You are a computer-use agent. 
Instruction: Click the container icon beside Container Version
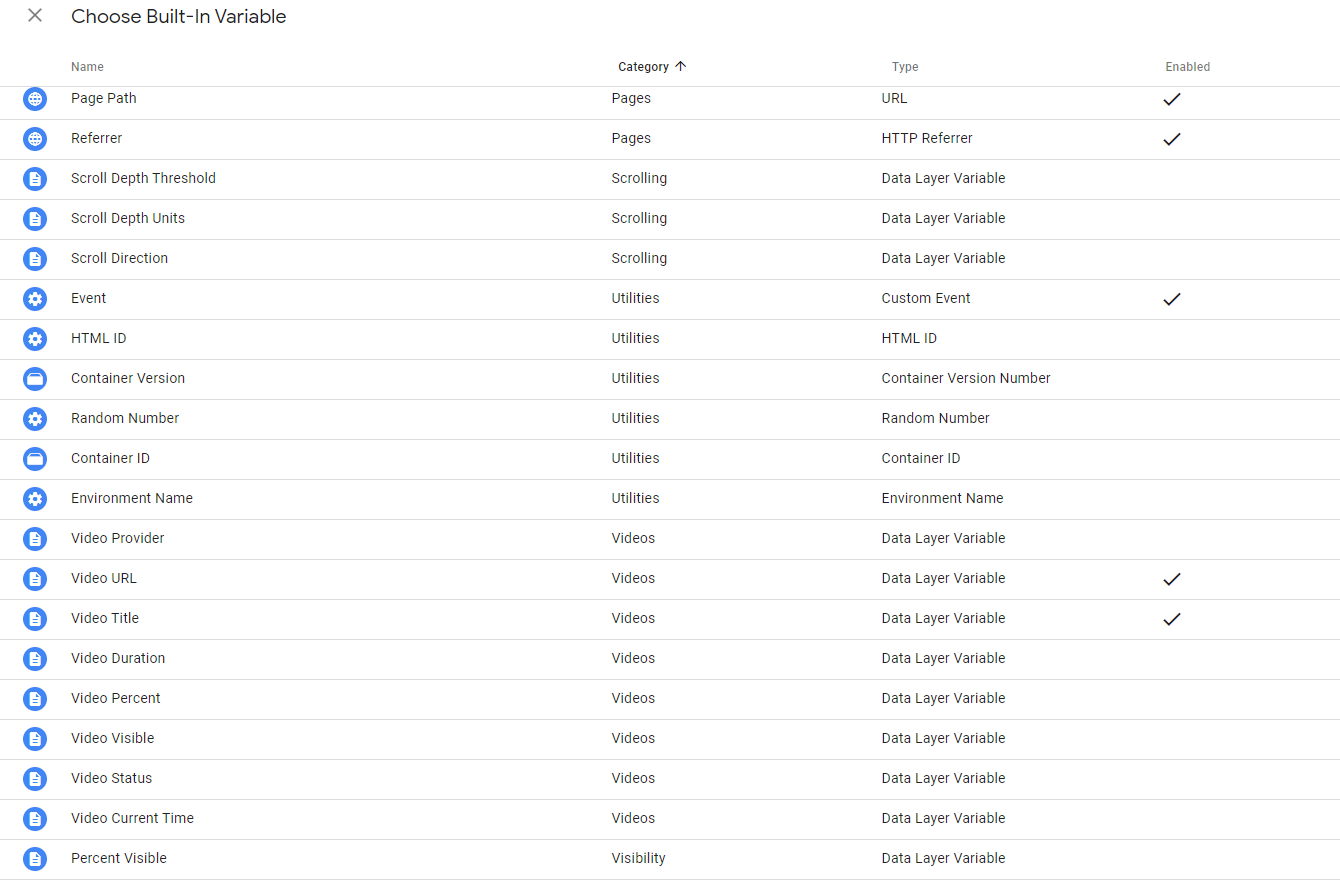35,379
